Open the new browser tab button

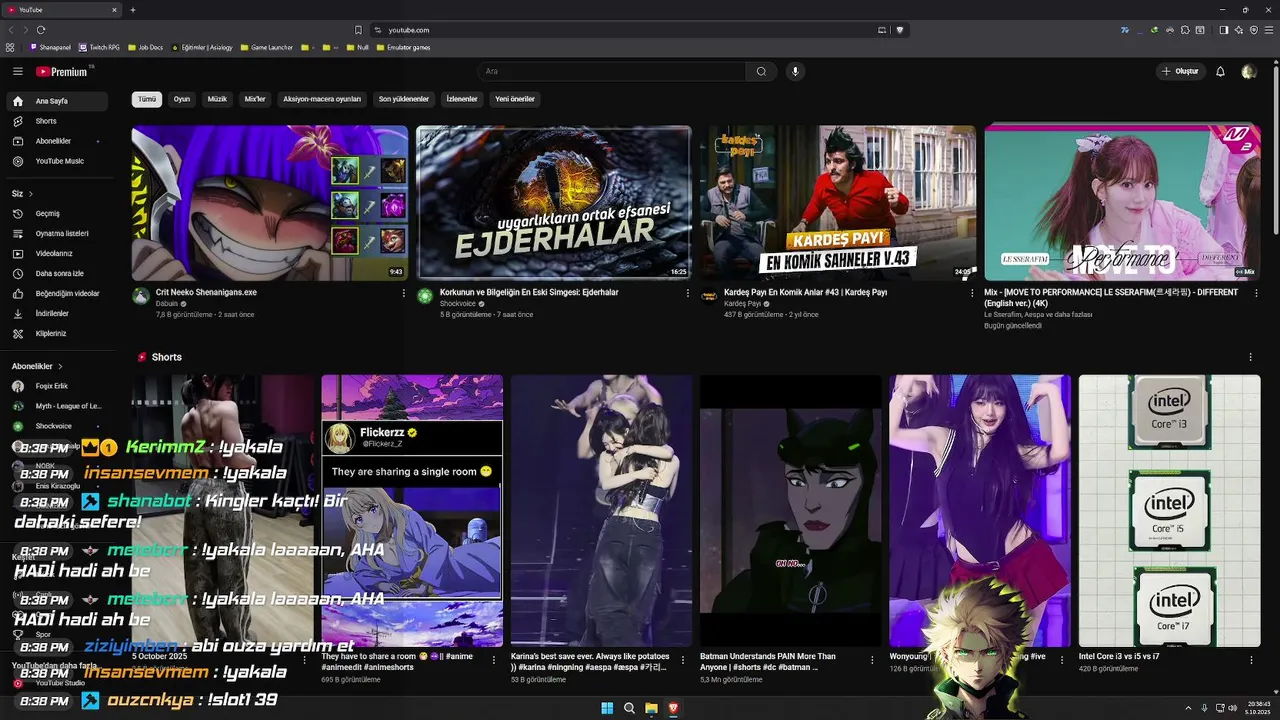tap(133, 10)
